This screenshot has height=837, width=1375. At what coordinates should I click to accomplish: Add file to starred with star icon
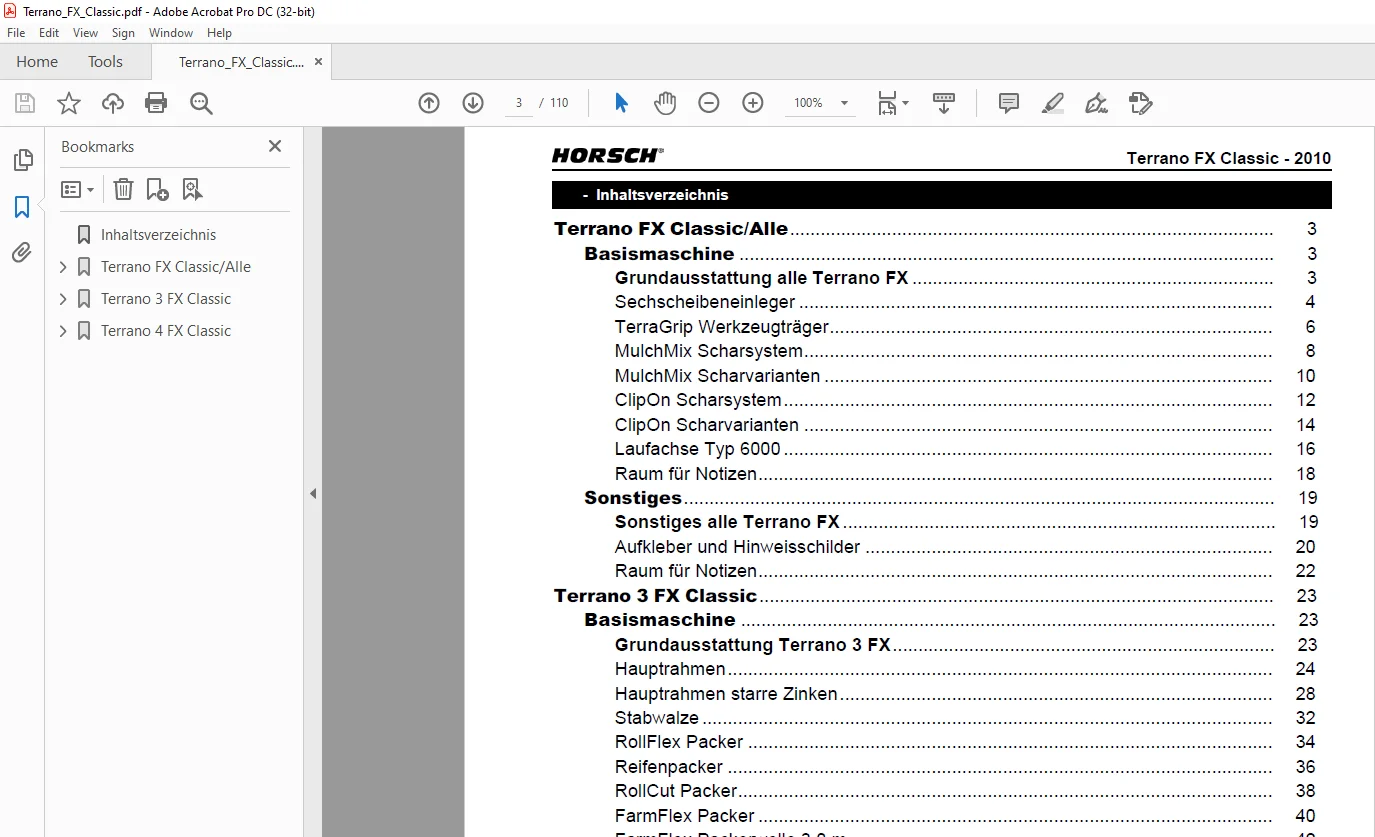[69, 103]
